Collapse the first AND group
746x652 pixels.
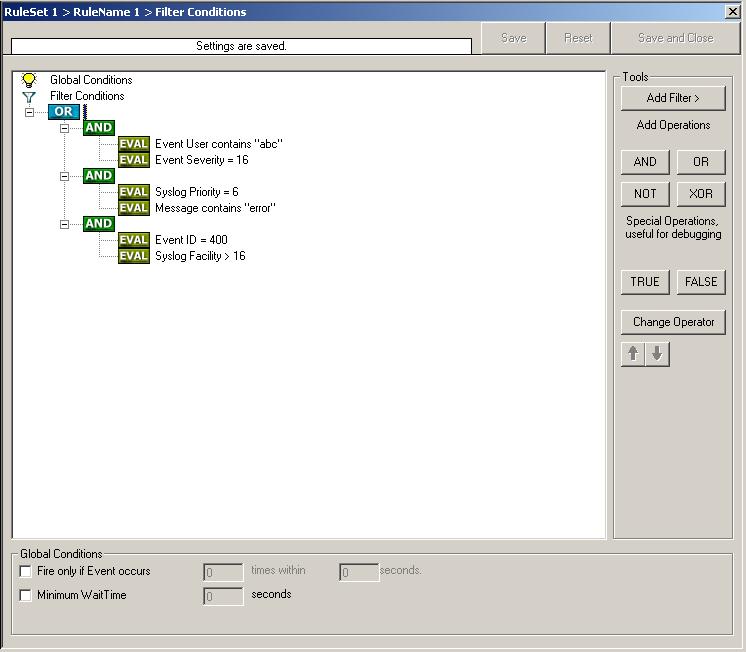point(64,128)
